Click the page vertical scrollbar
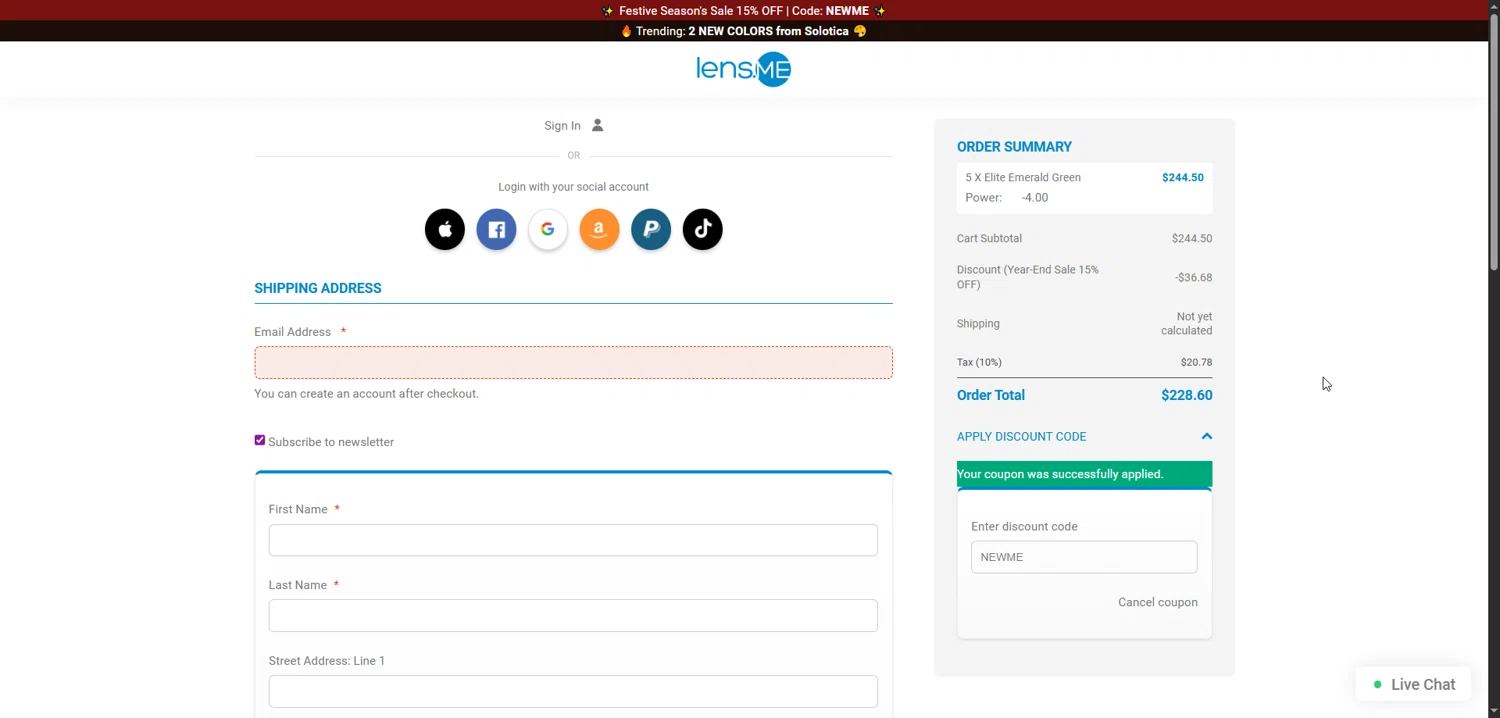Viewport: 1500px width, 718px height. 1494,140
